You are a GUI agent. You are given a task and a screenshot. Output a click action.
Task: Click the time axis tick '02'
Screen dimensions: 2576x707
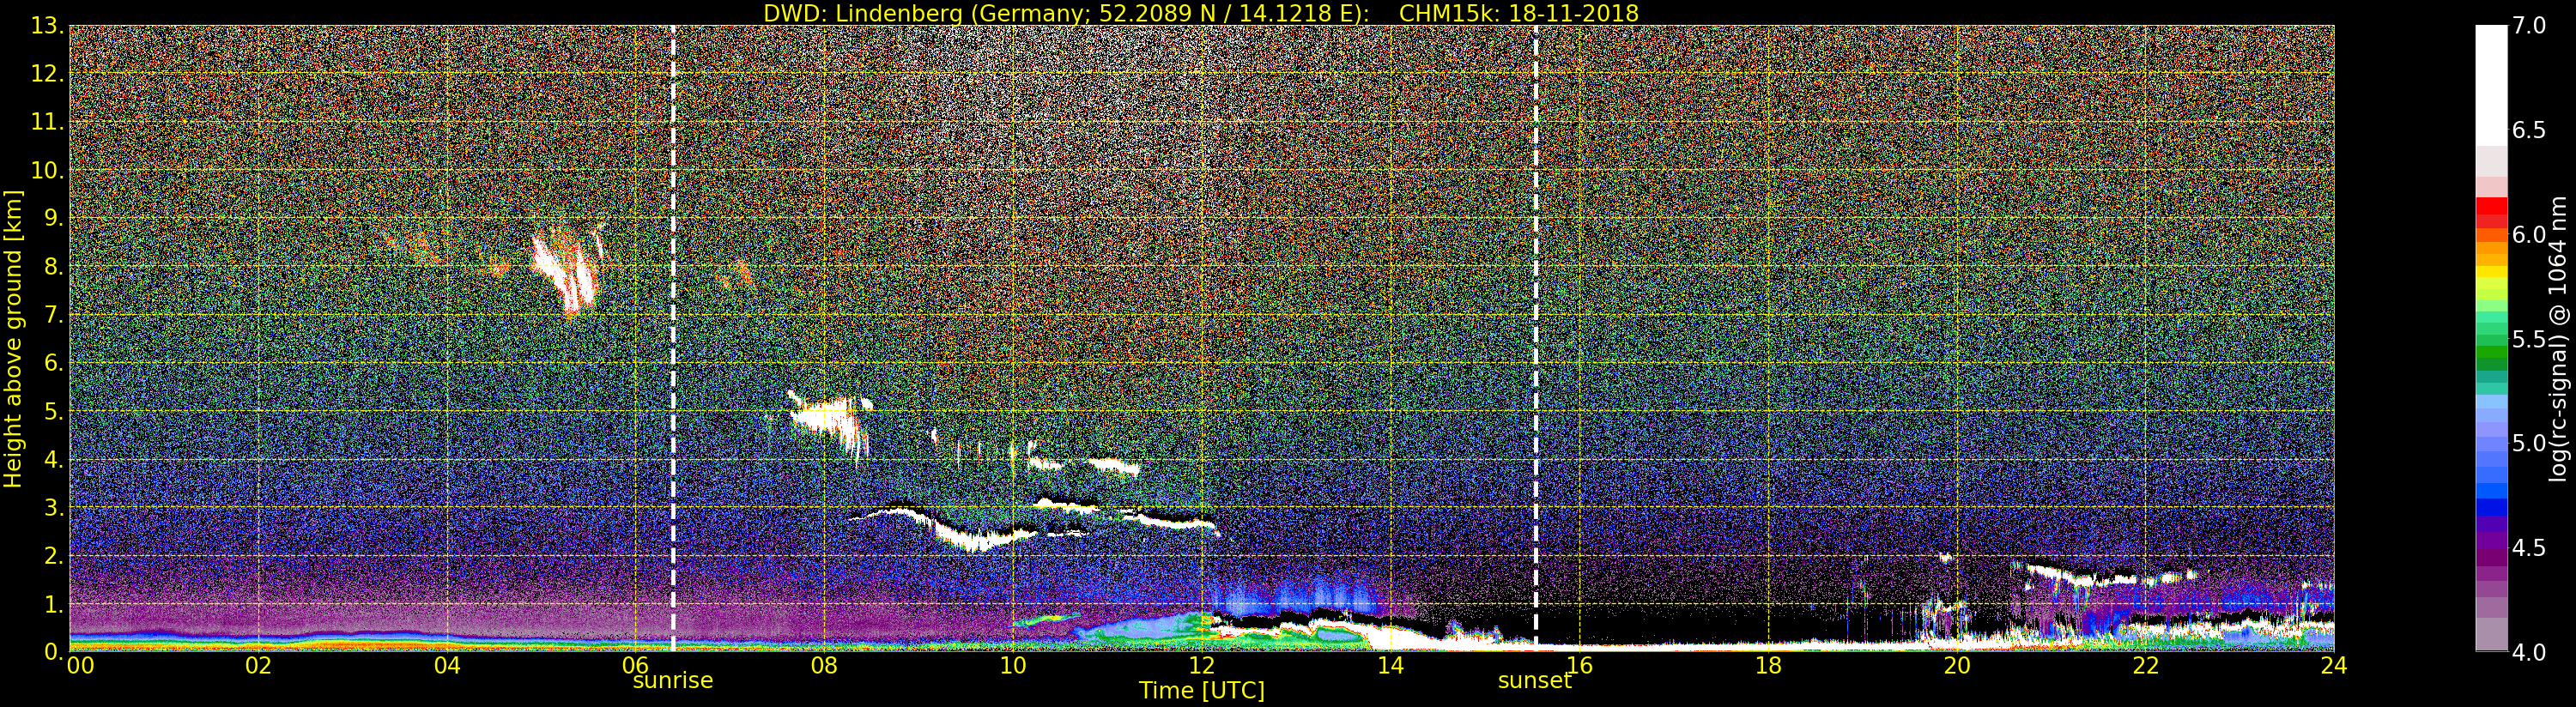(x=259, y=665)
